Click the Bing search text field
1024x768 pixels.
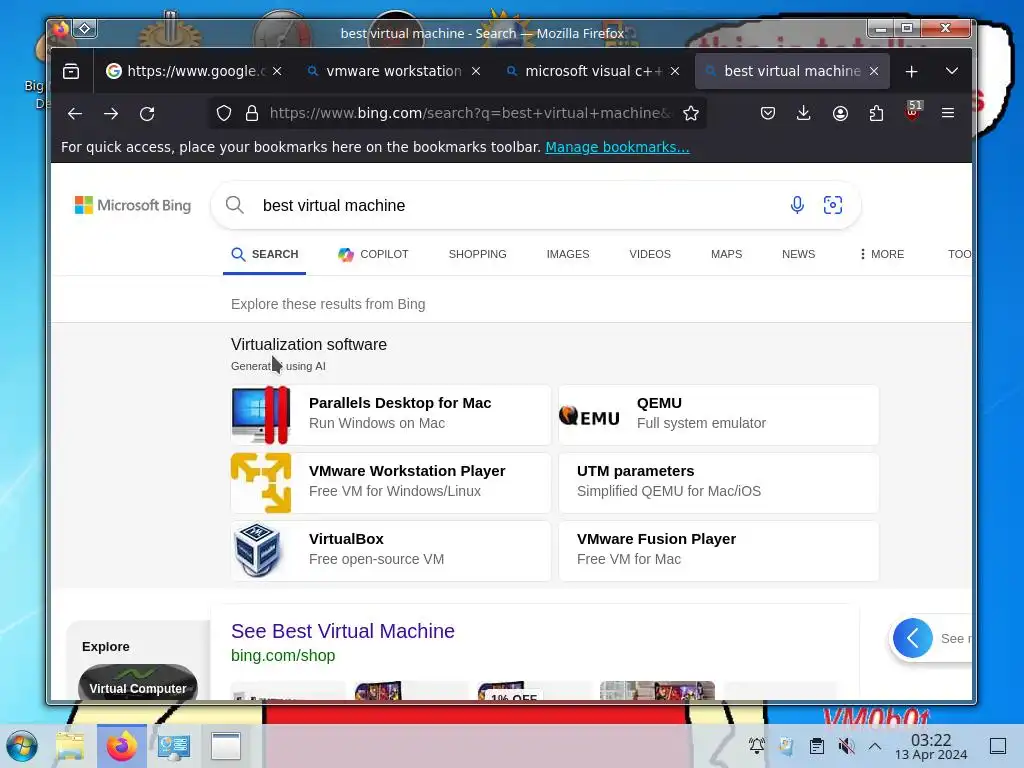(x=516, y=205)
